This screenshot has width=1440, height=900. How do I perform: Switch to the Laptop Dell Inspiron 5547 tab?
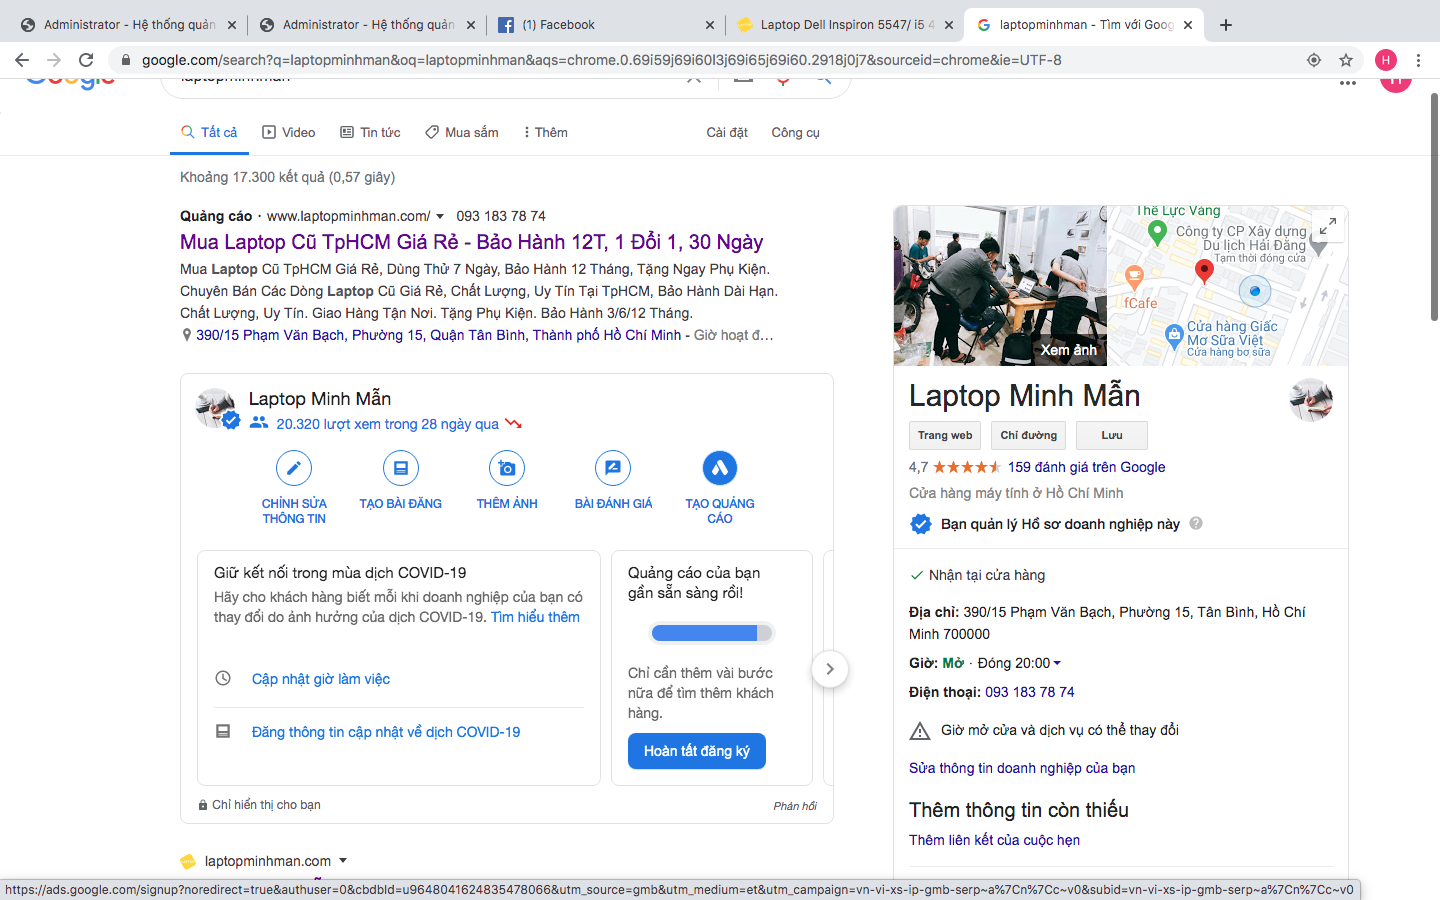[x=844, y=25]
